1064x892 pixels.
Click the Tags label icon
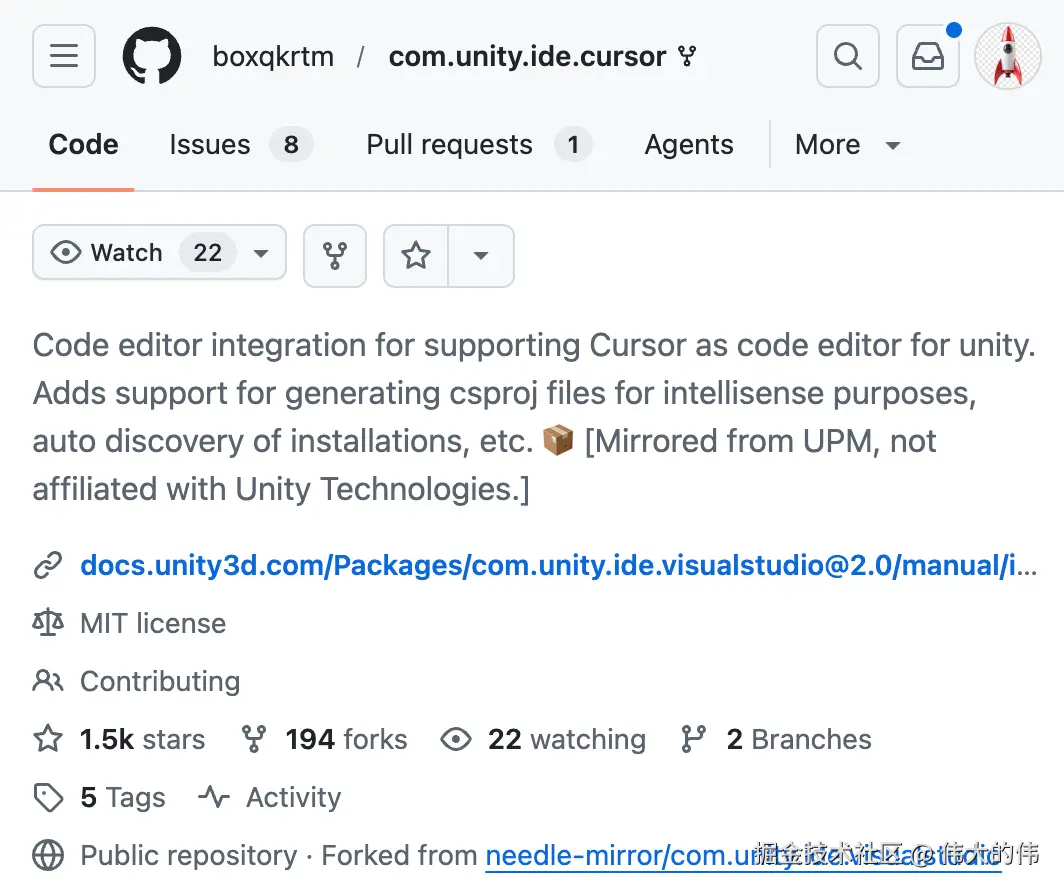pos(48,797)
